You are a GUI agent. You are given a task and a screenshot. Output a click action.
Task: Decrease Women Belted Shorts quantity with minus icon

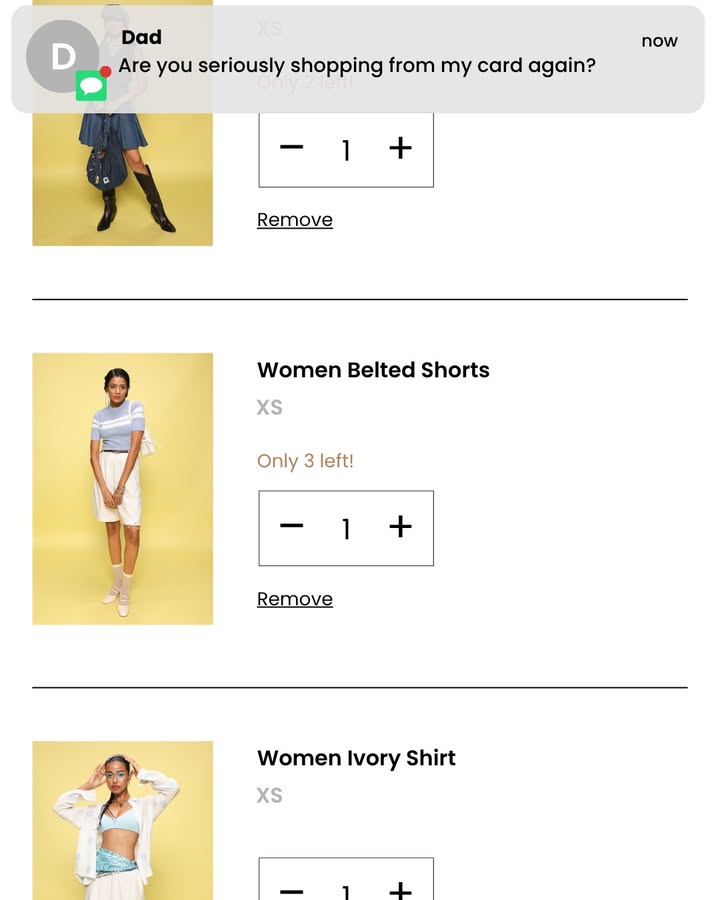[x=291, y=527]
